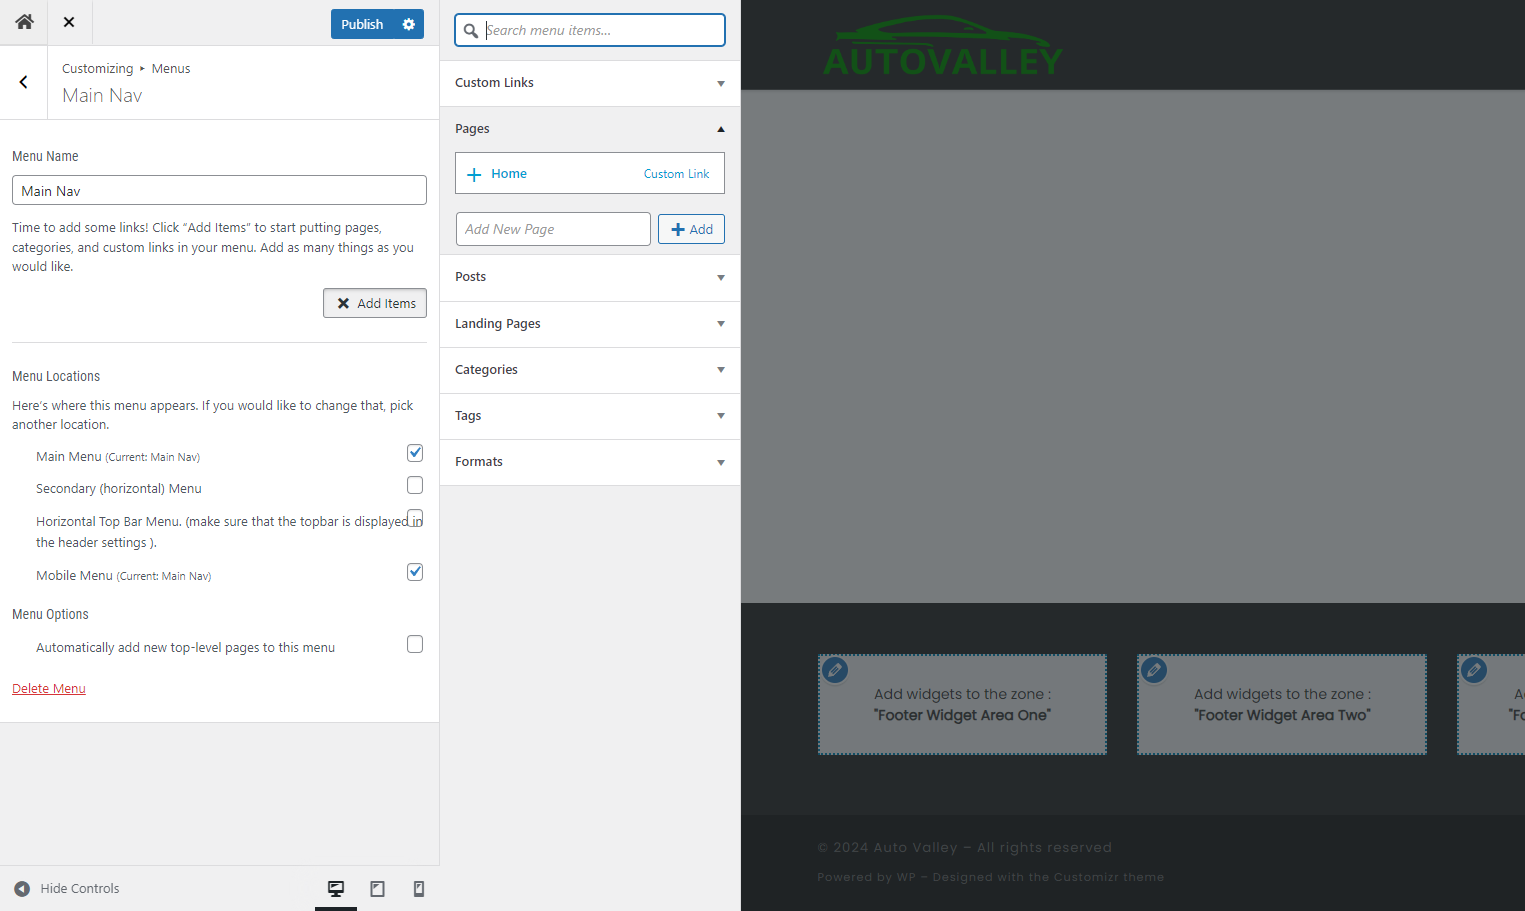1525x911 pixels.
Task: Toggle Mobile Menu location checkbox
Action: tap(415, 572)
